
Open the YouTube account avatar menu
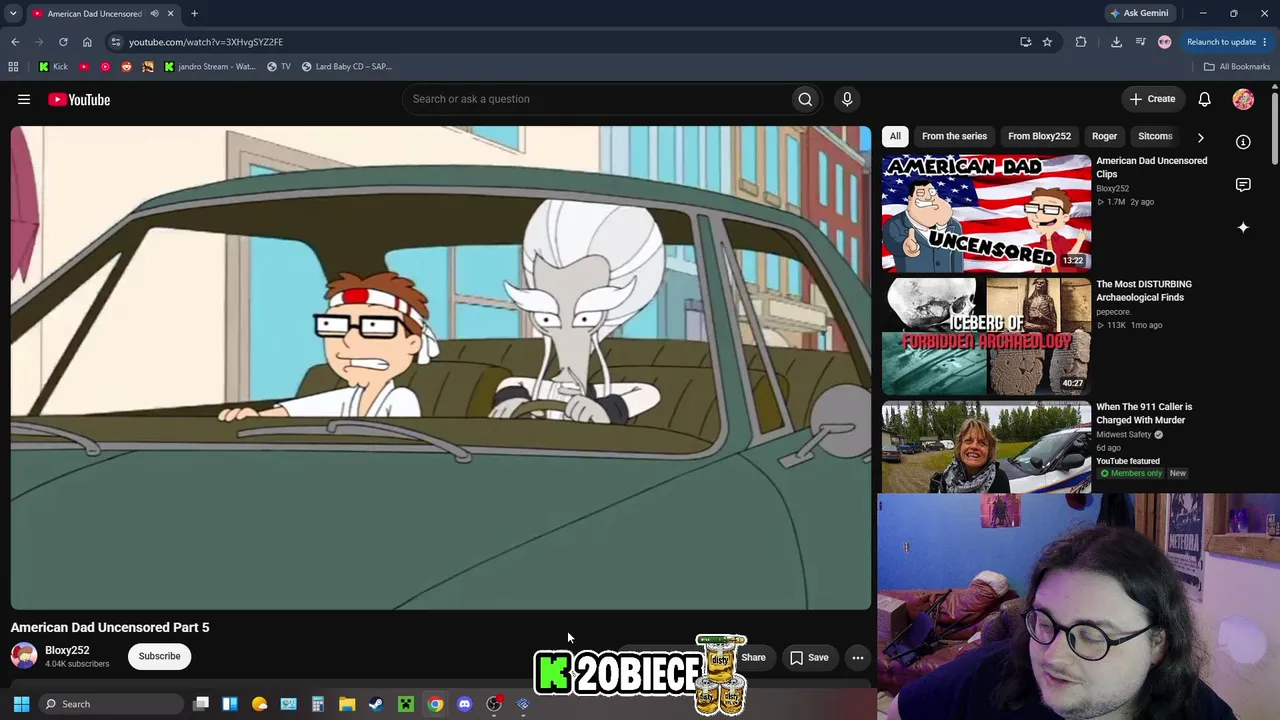1243,99
